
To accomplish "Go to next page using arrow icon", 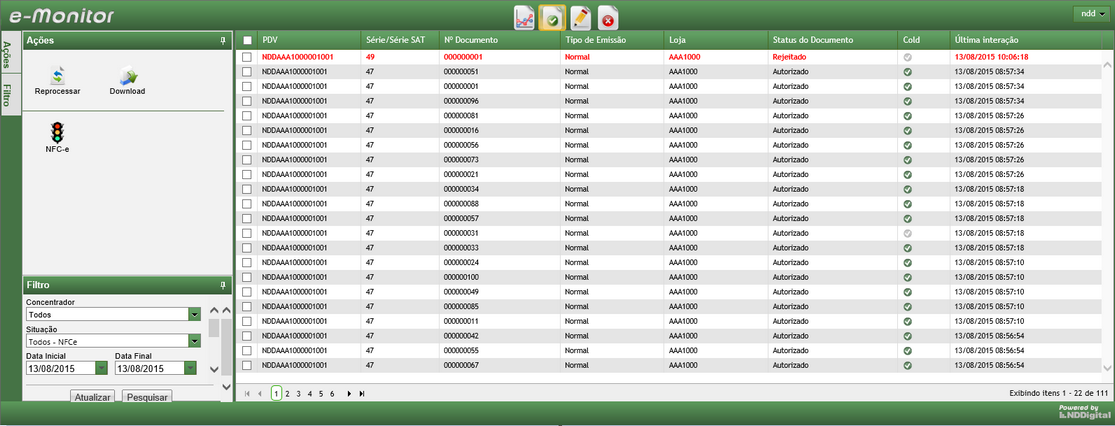I will tap(349, 394).
